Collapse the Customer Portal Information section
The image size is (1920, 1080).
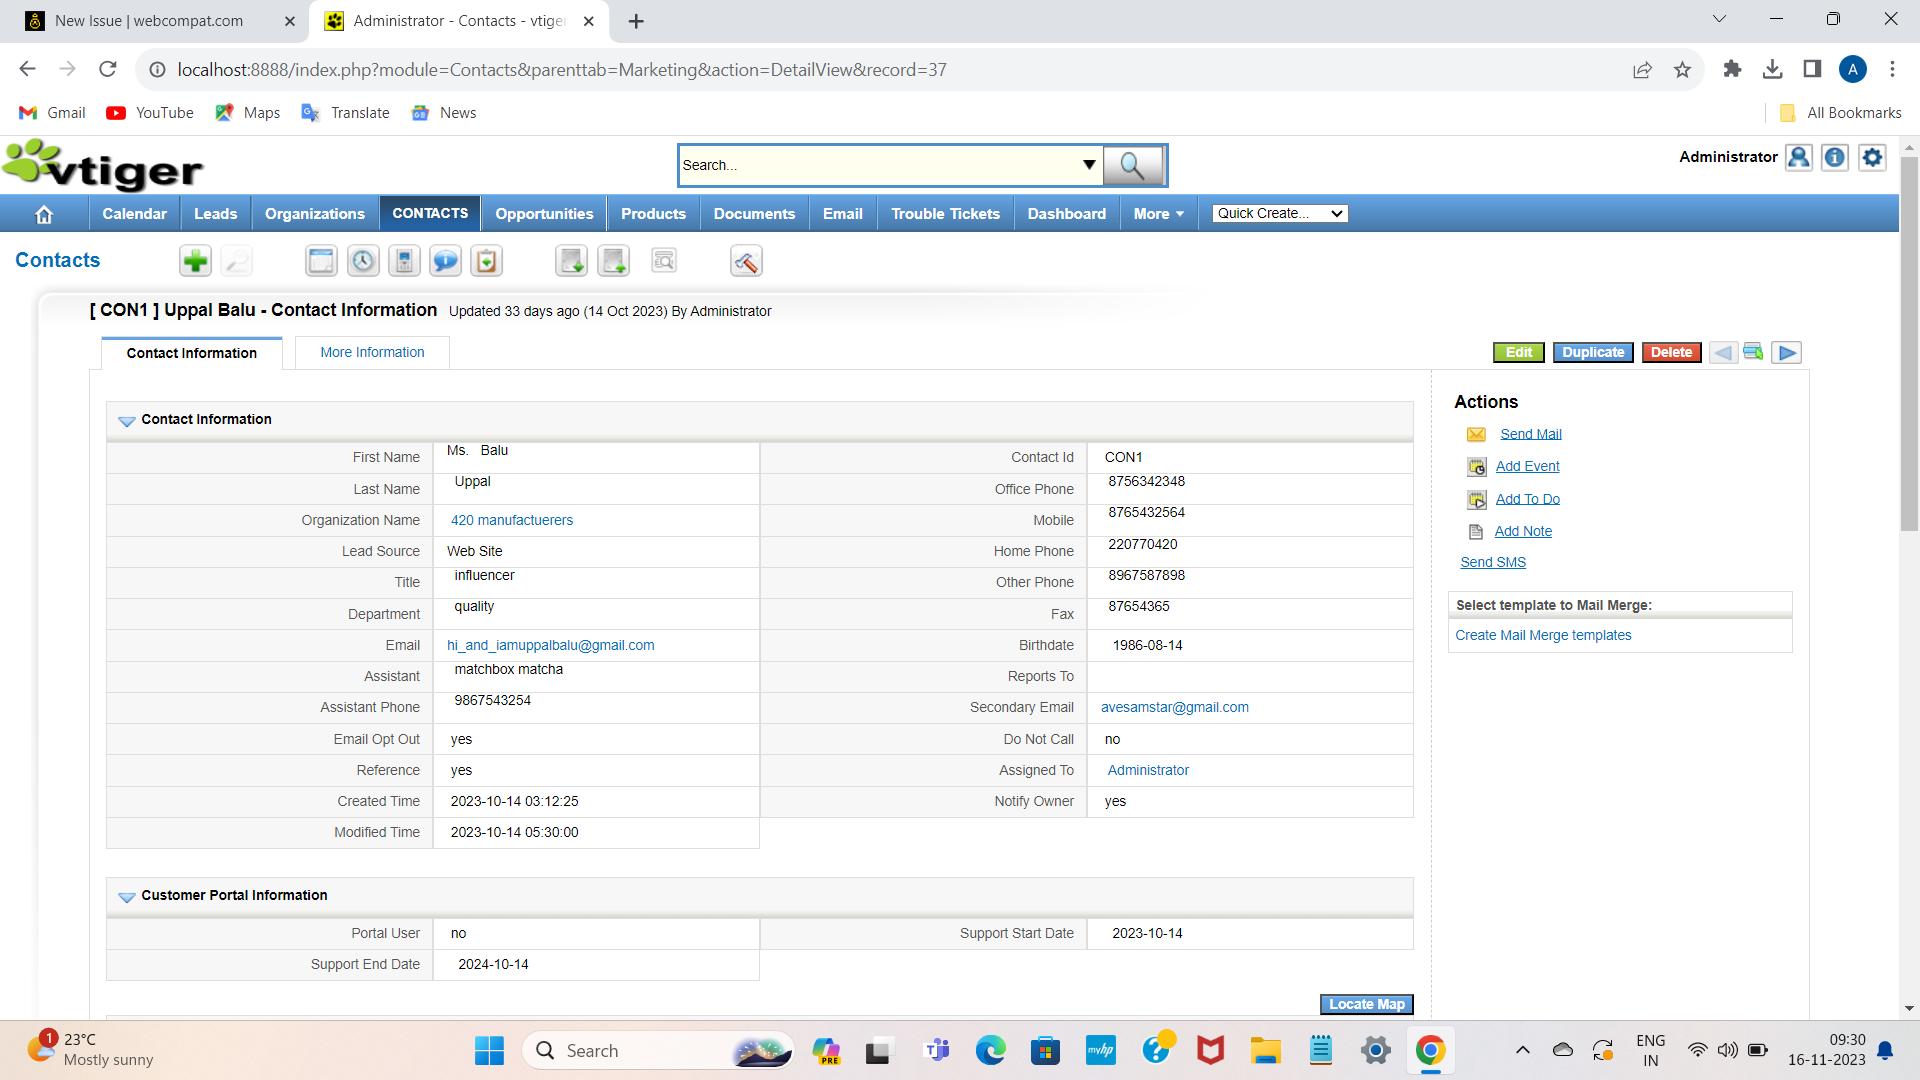[x=126, y=897]
